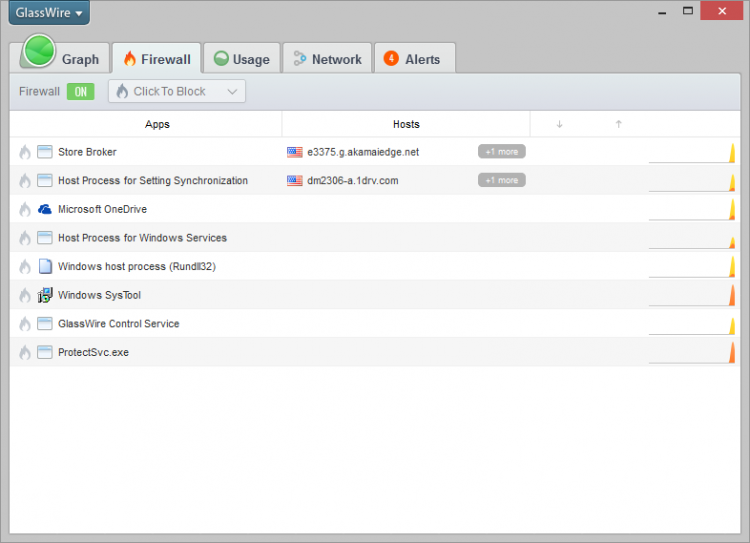Screen dimensions: 750x543
Task: Sort by upload using the up arrow column
Action: coord(618,124)
